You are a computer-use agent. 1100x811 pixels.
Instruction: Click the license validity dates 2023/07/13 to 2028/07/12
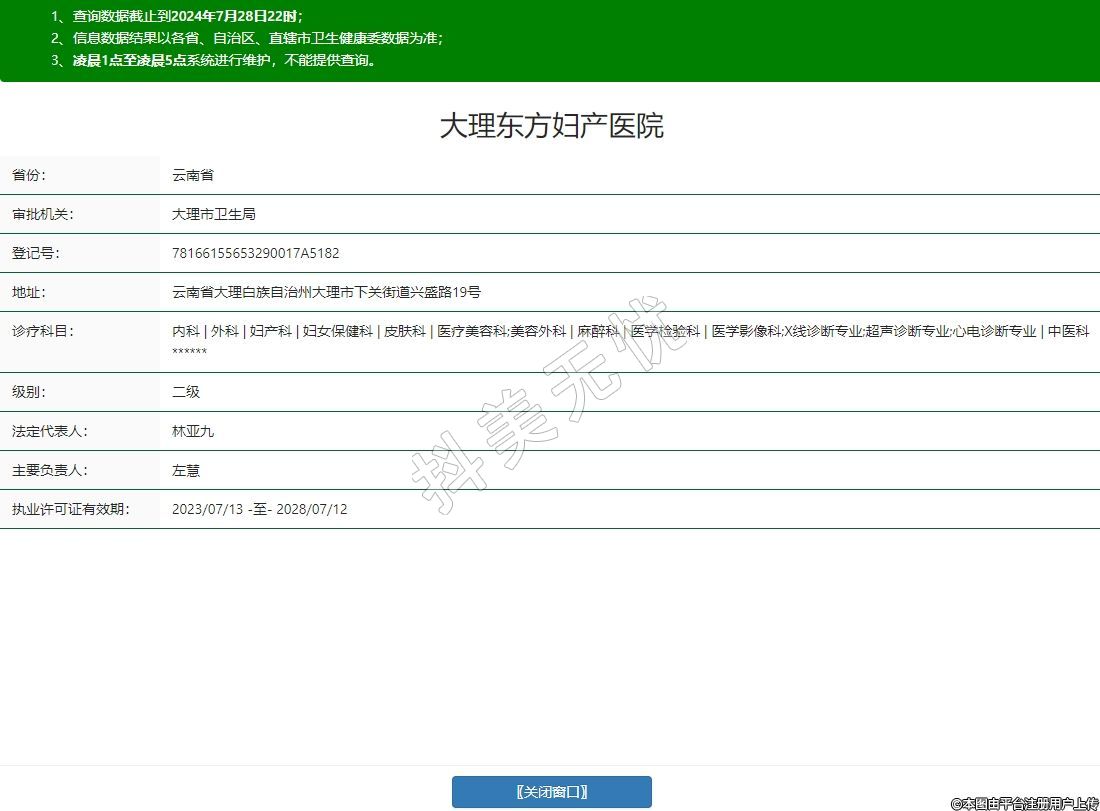(x=260, y=509)
